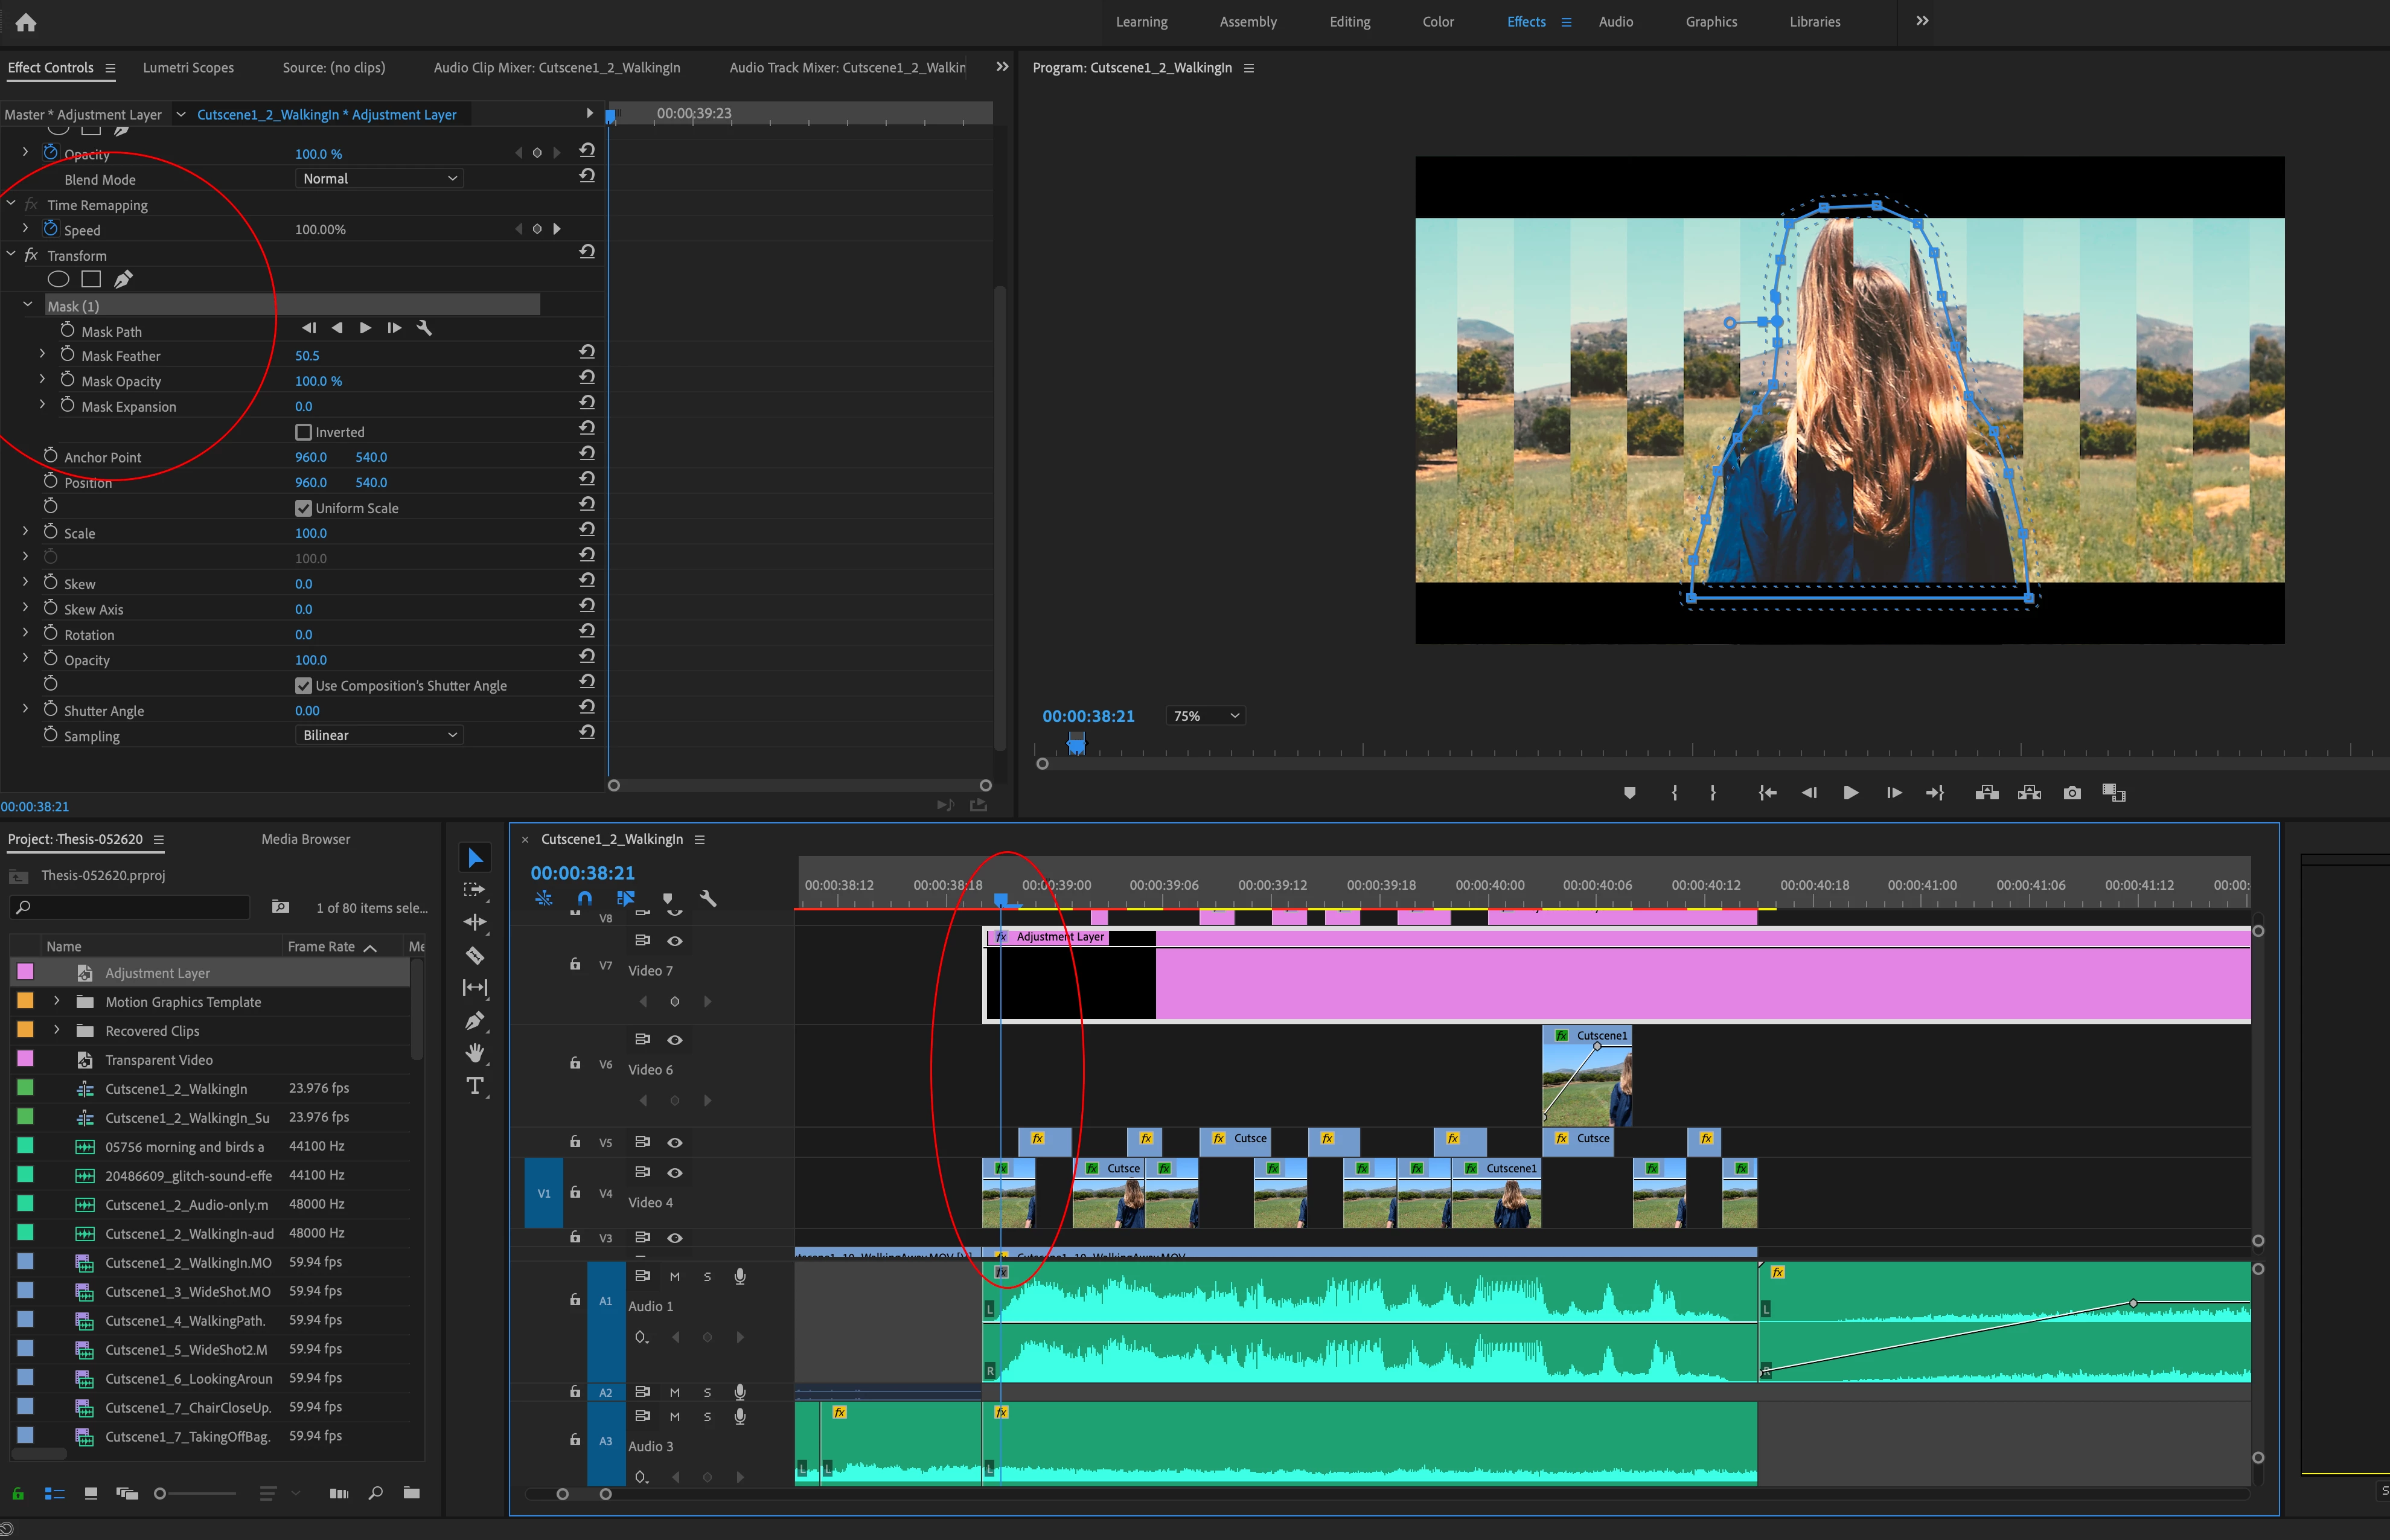Open the Lumetri Scopes tab
The width and height of the screenshot is (2390, 1540).
pyautogui.click(x=188, y=68)
